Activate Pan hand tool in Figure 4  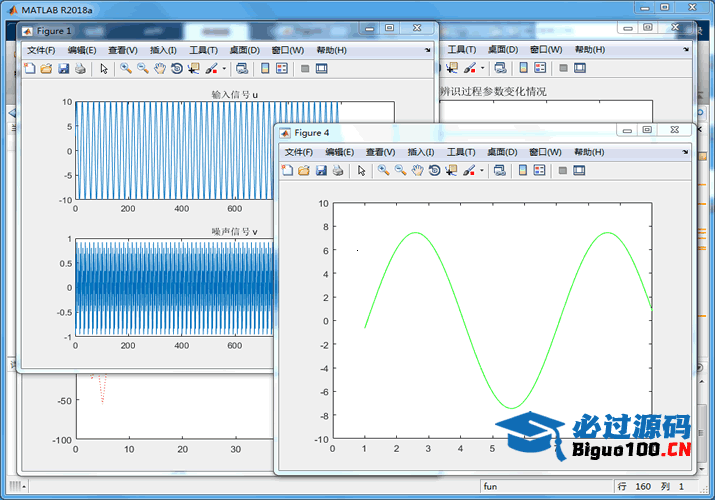coord(417,170)
